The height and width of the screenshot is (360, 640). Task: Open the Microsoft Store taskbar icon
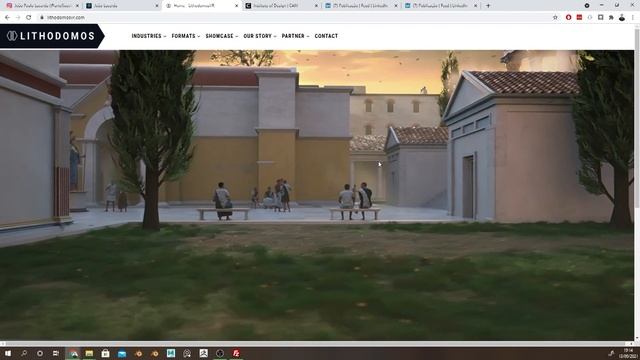pyautogui.click(x=105, y=353)
